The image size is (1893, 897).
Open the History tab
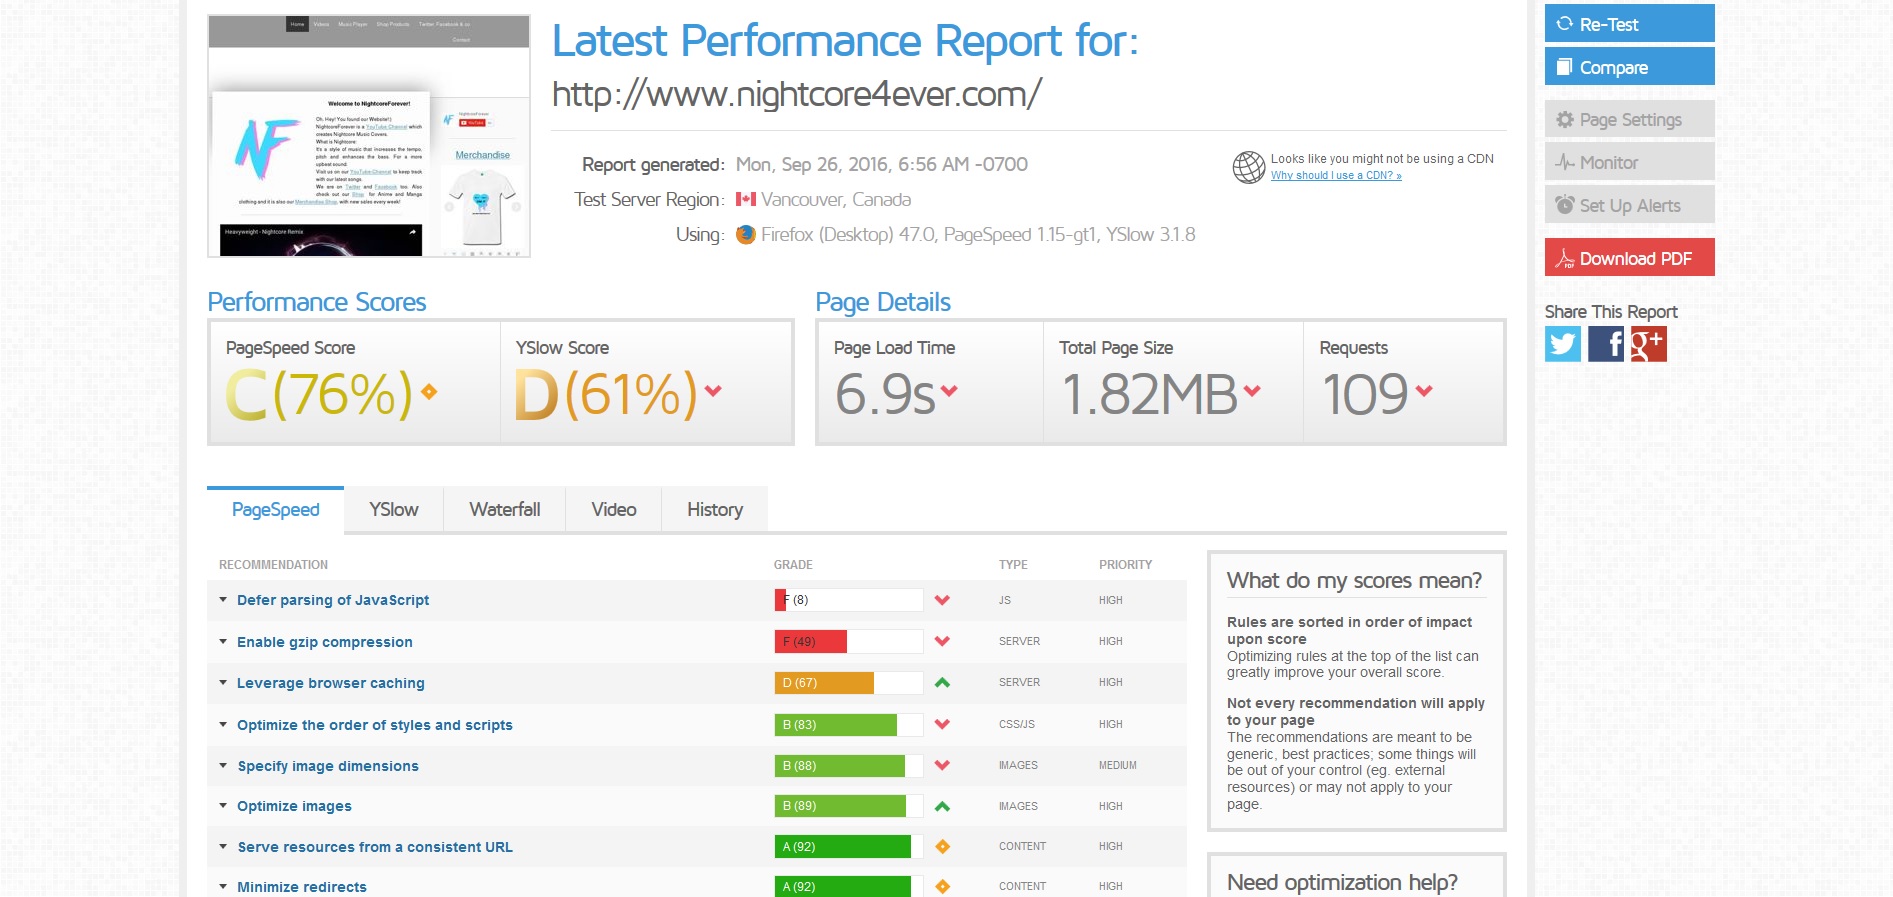click(714, 510)
